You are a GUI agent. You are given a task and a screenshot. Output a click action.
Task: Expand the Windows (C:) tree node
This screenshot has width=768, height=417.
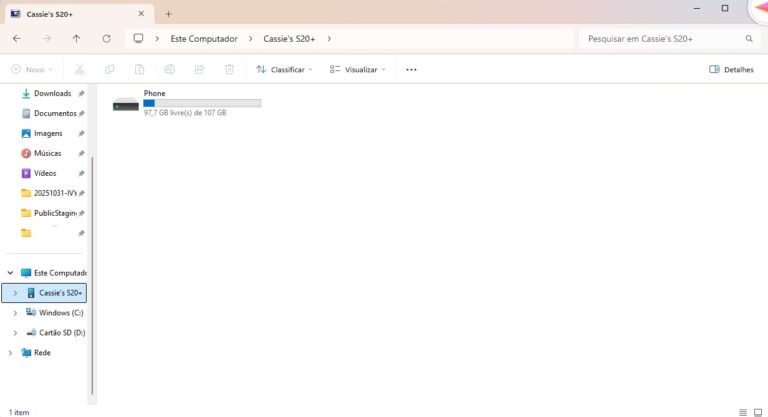click(x=15, y=313)
